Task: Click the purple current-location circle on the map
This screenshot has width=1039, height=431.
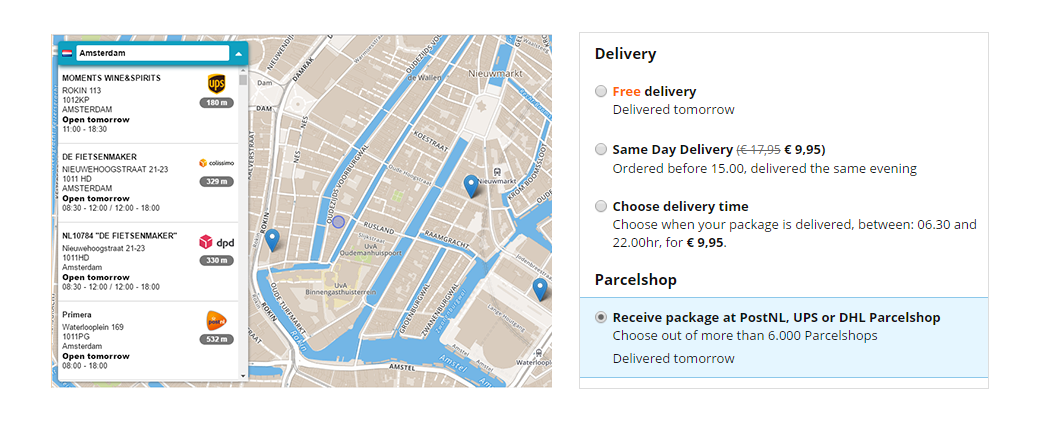Action: 339,222
